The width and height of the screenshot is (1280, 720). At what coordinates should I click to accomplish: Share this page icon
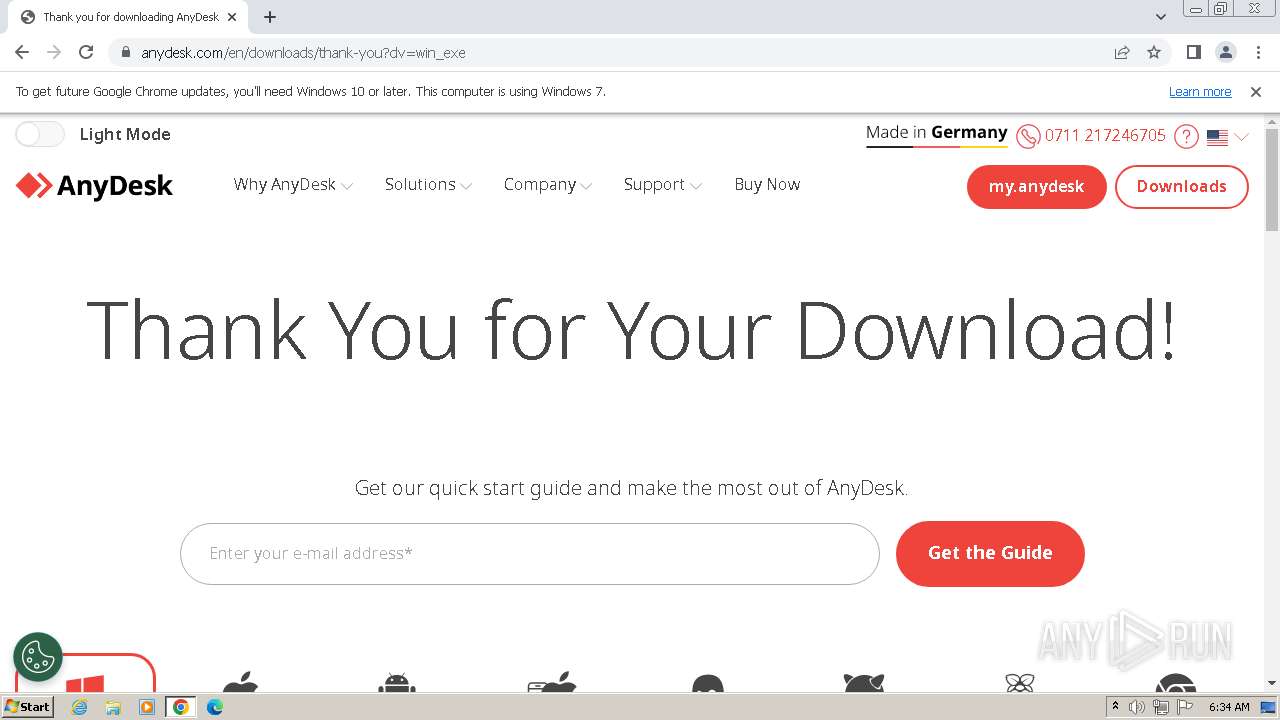(1122, 53)
